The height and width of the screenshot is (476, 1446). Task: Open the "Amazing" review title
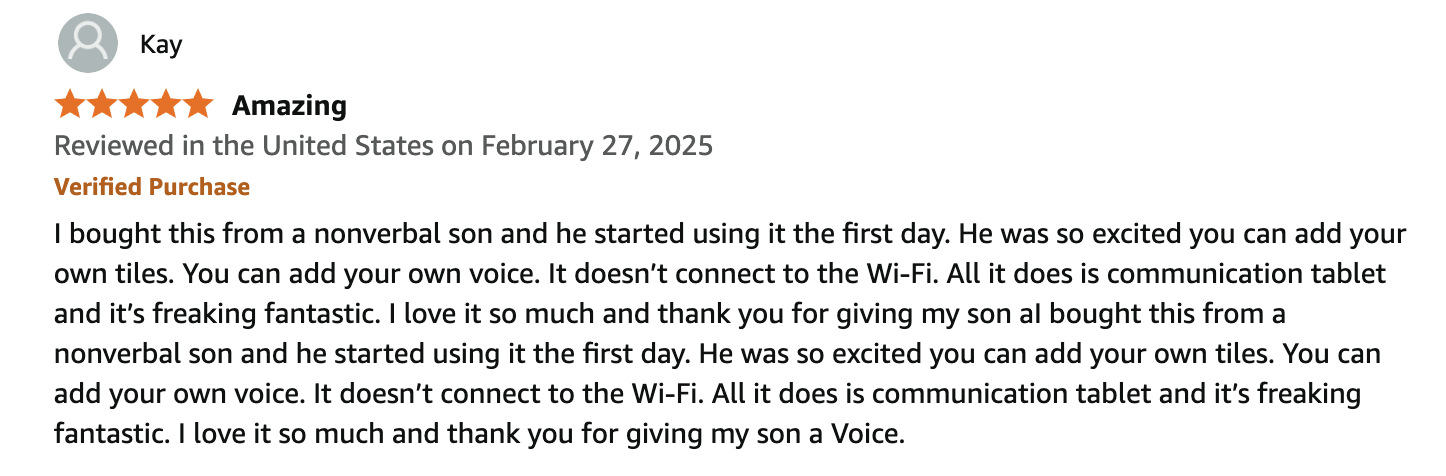point(290,105)
